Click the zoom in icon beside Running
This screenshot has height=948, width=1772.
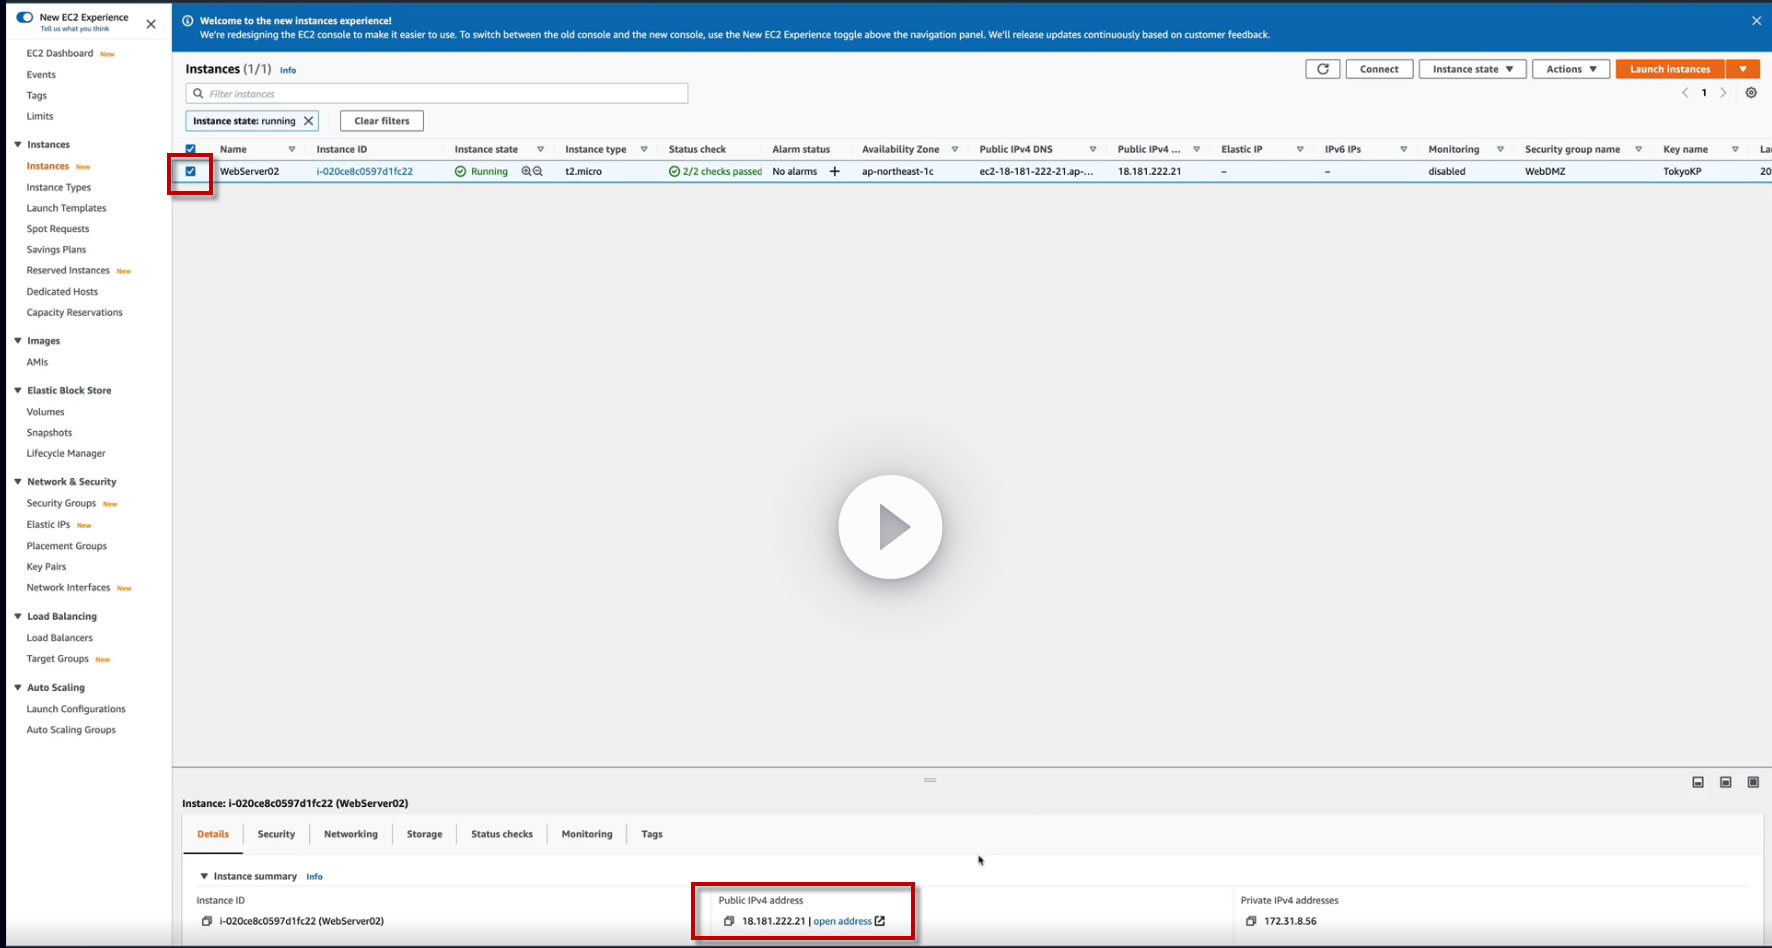tap(526, 172)
